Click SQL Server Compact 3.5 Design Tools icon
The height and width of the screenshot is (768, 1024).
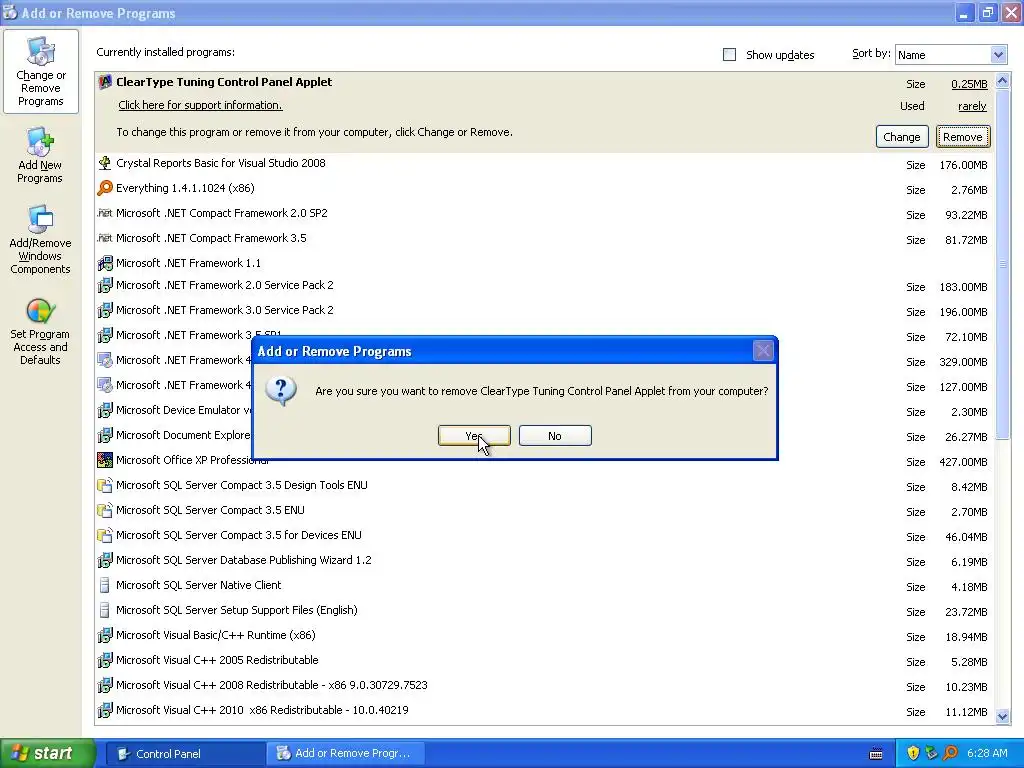[104, 485]
